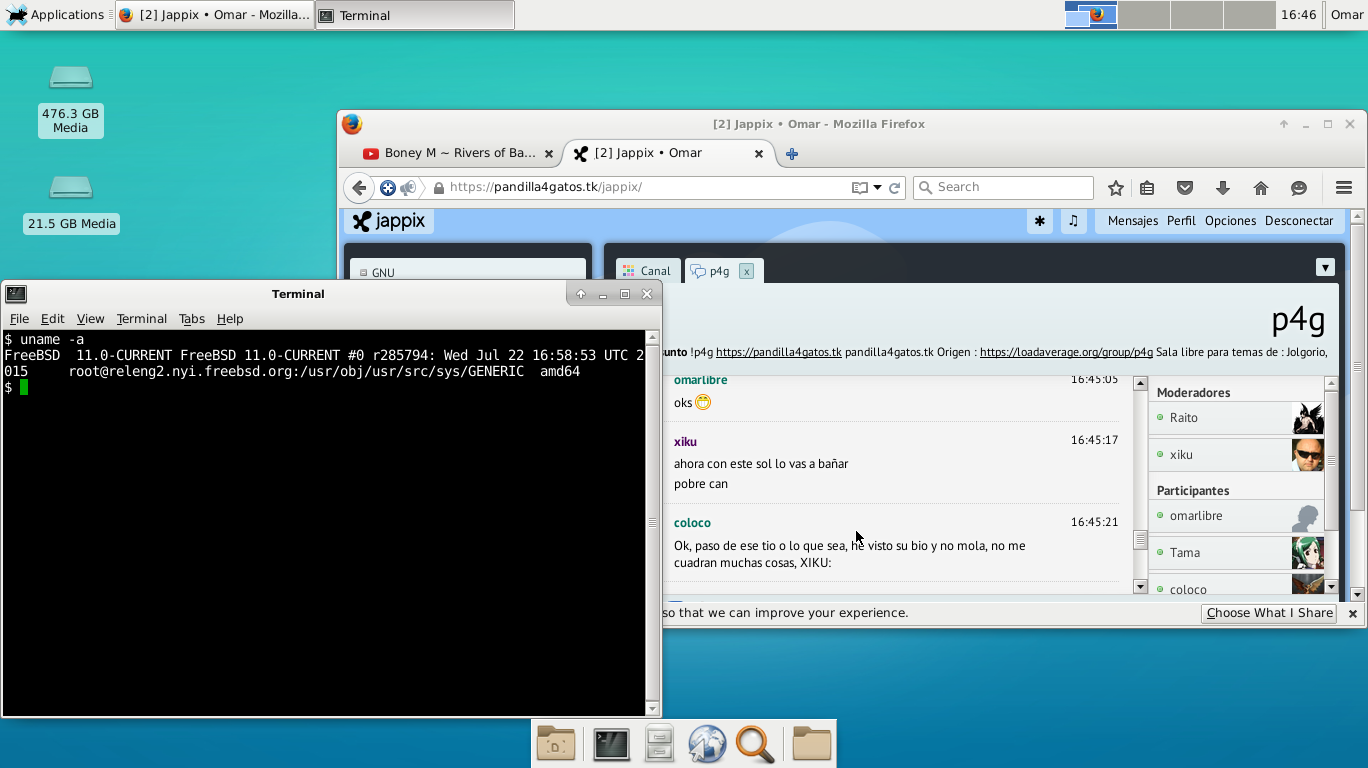Open the Terminal File menu
This screenshot has width=1368, height=768.
19,319
